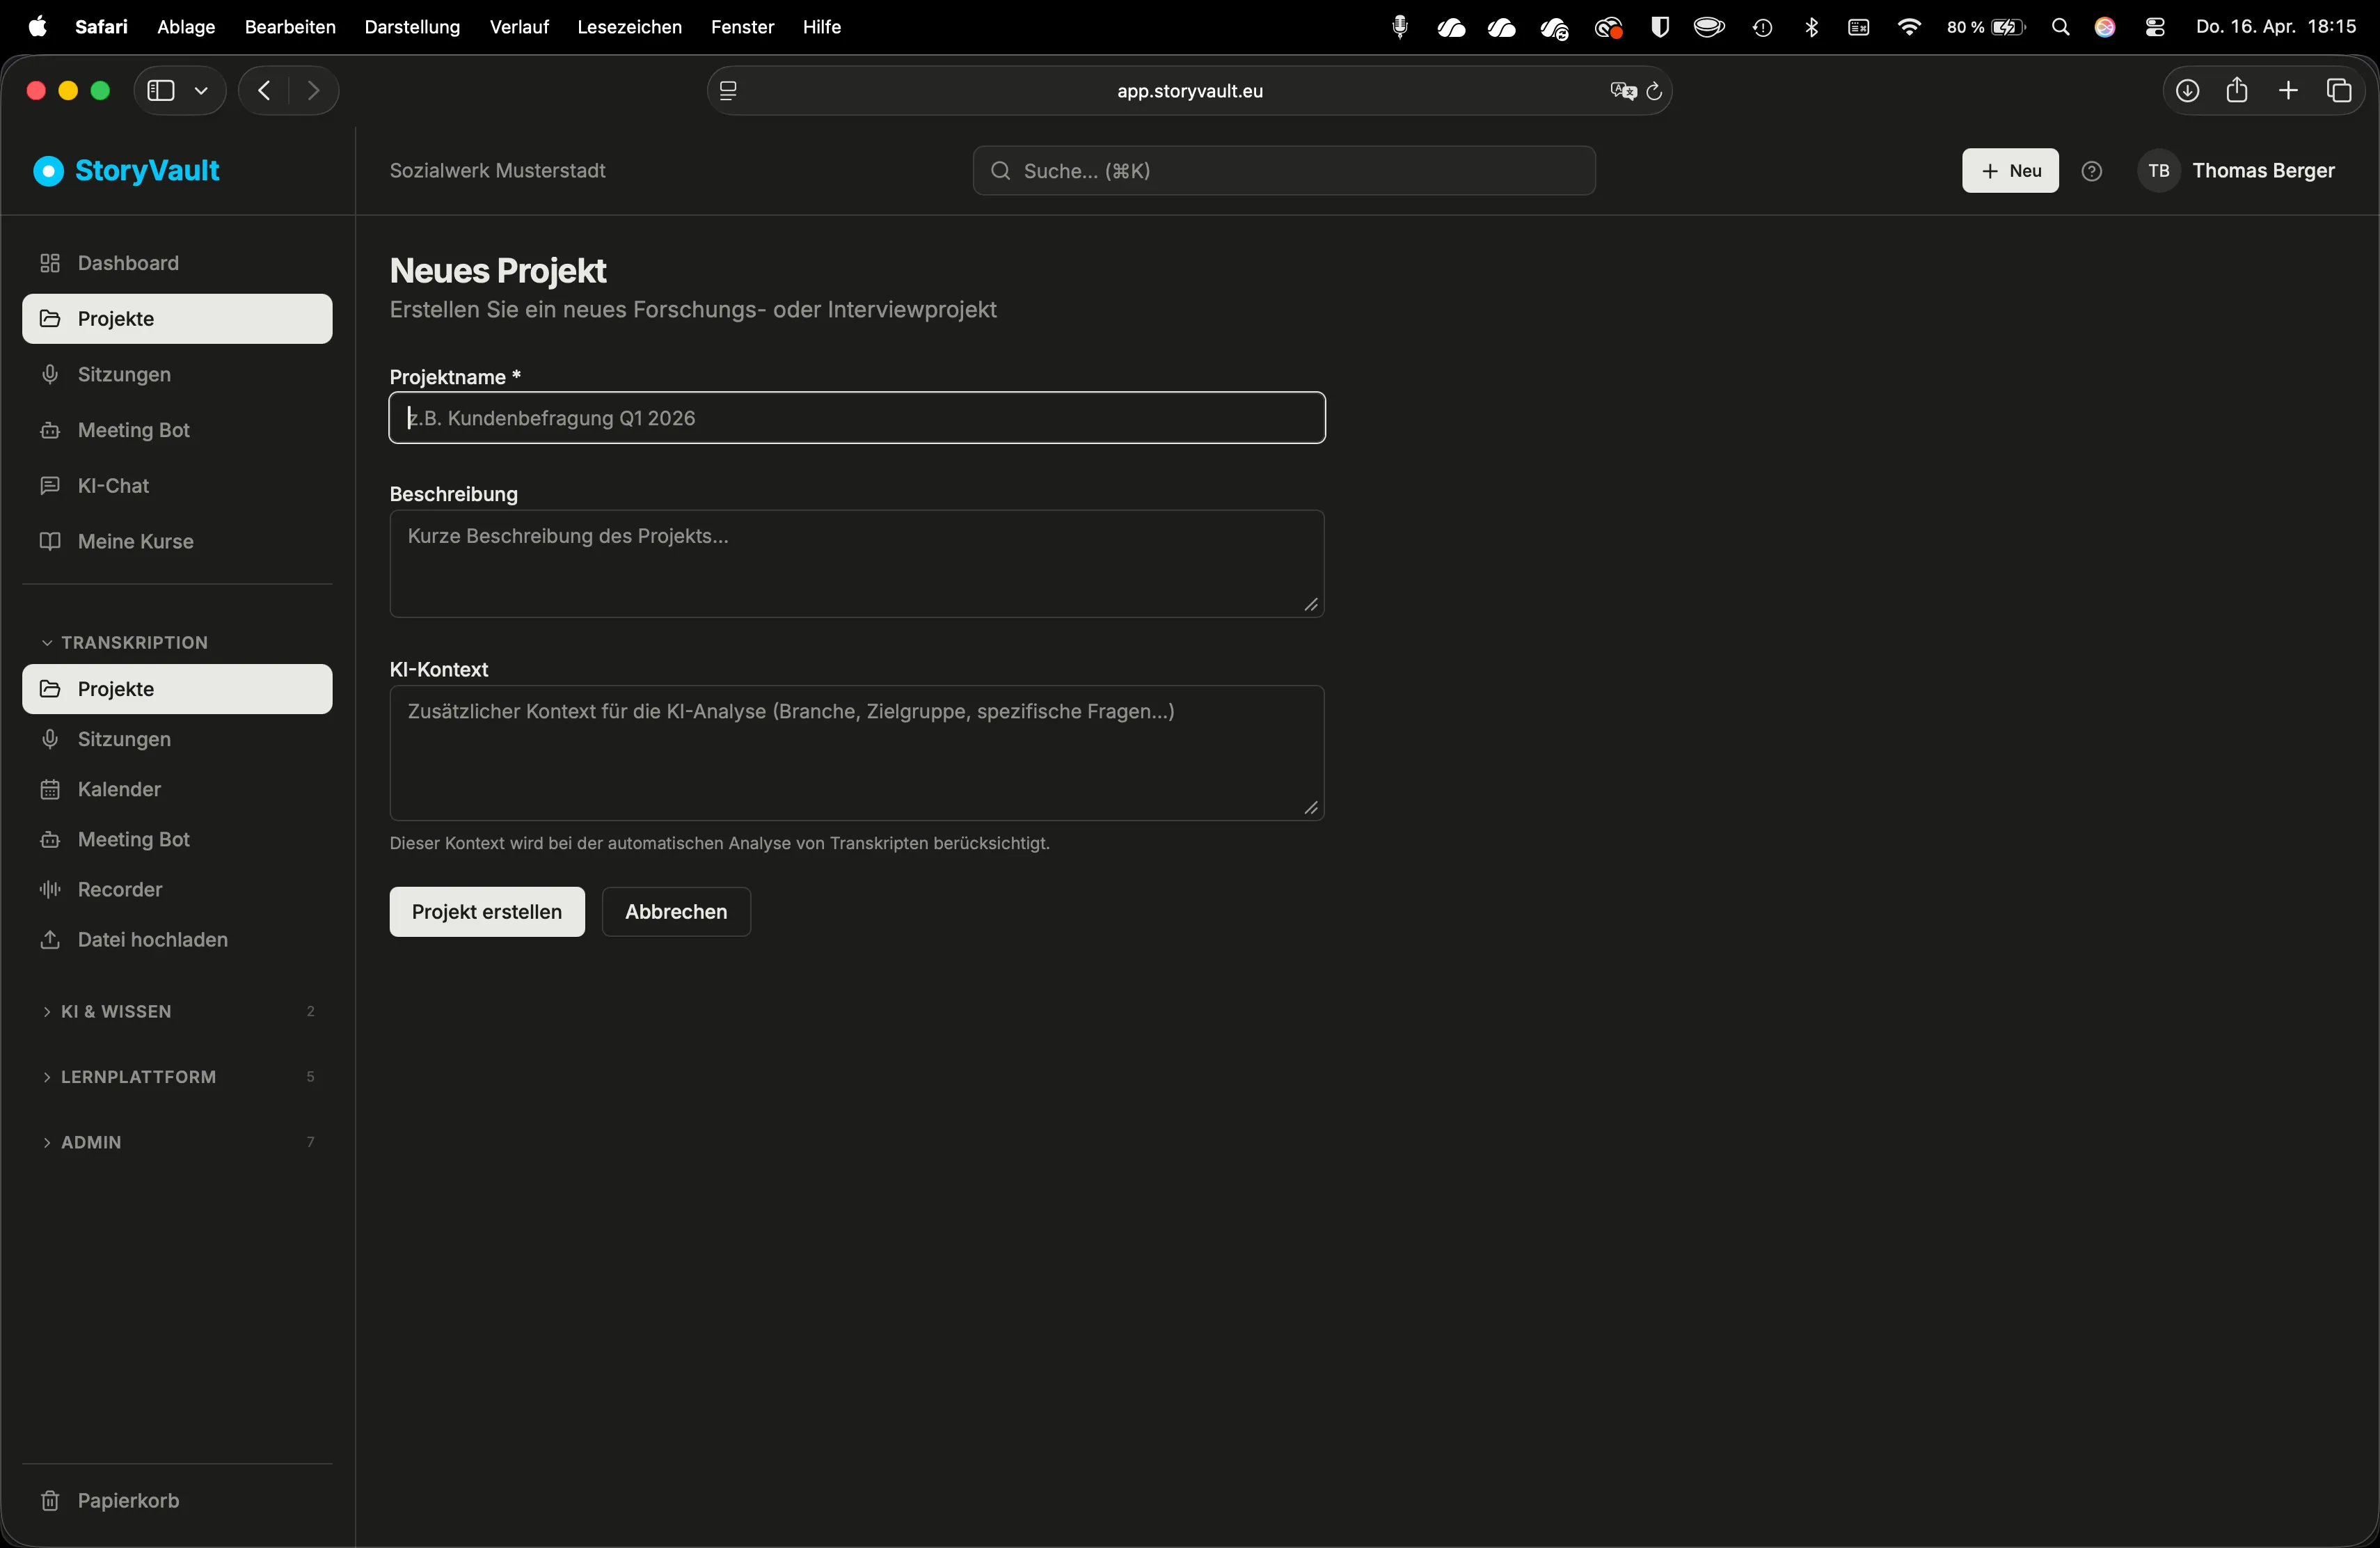Click into the KI-Kontext text area
Viewport: 2380px width, 1548px height.
(x=857, y=753)
